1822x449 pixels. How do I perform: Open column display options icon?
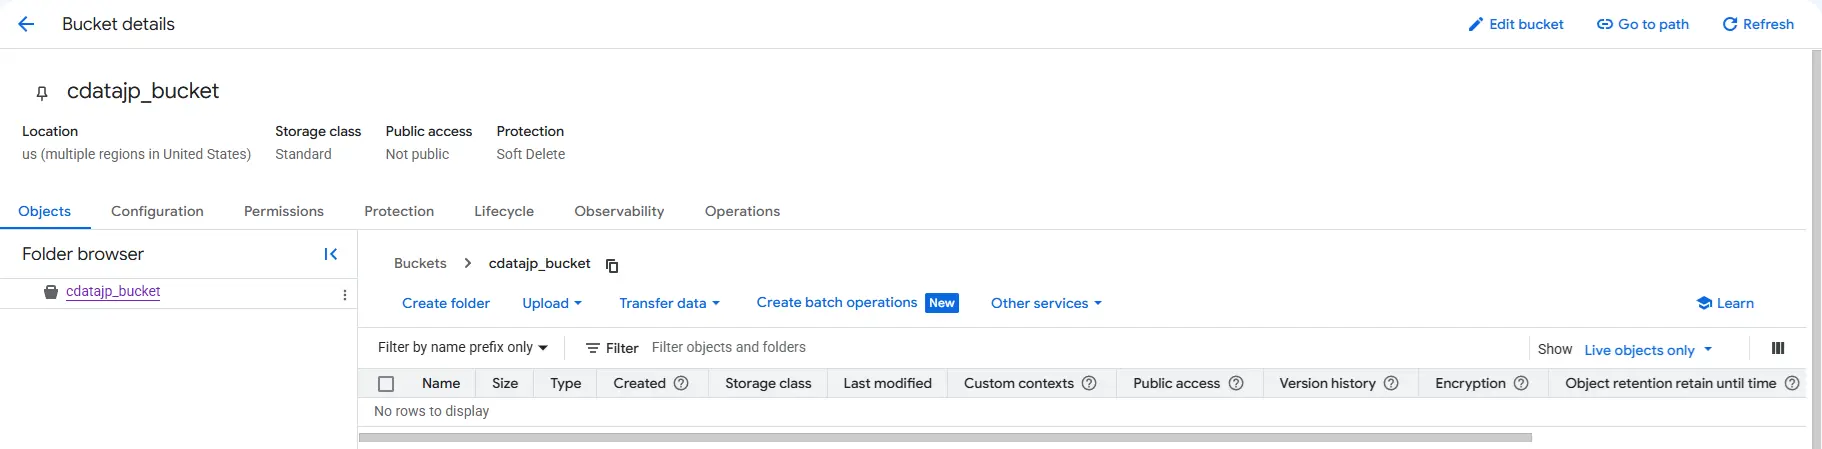[1778, 348]
